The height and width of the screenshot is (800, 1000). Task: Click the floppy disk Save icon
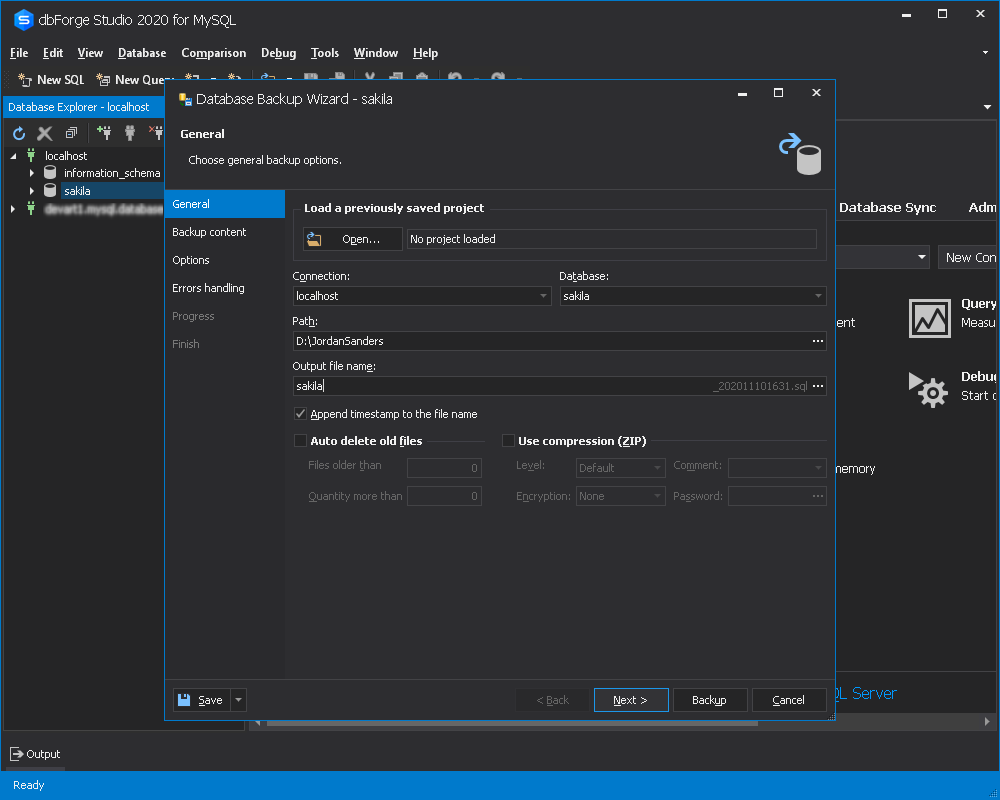(184, 700)
